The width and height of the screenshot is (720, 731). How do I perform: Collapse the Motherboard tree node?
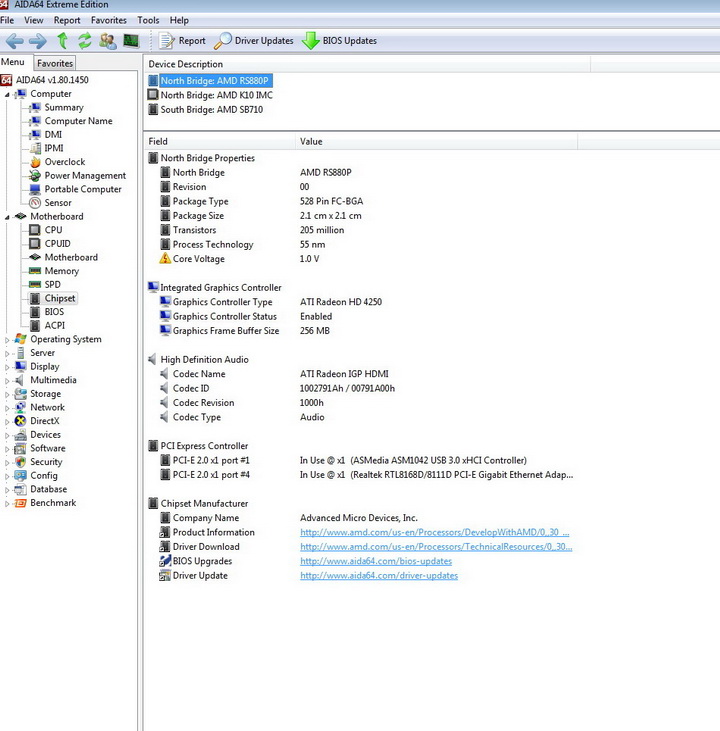[7, 217]
